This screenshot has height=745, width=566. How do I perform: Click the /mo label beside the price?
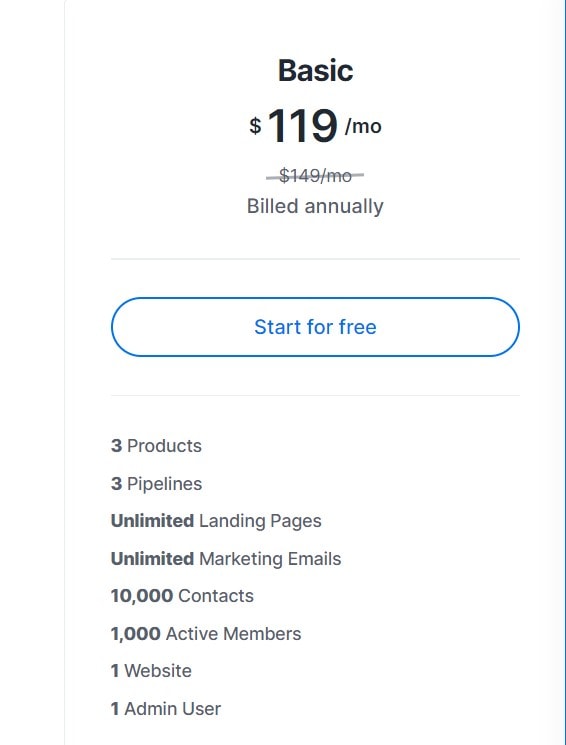(363, 126)
